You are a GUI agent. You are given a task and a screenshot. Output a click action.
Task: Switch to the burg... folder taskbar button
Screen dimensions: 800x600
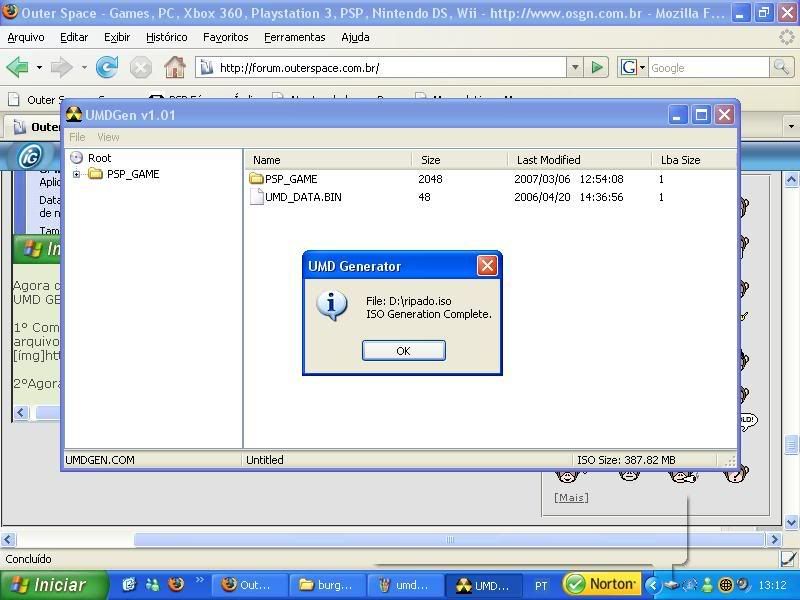(x=328, y=585)
